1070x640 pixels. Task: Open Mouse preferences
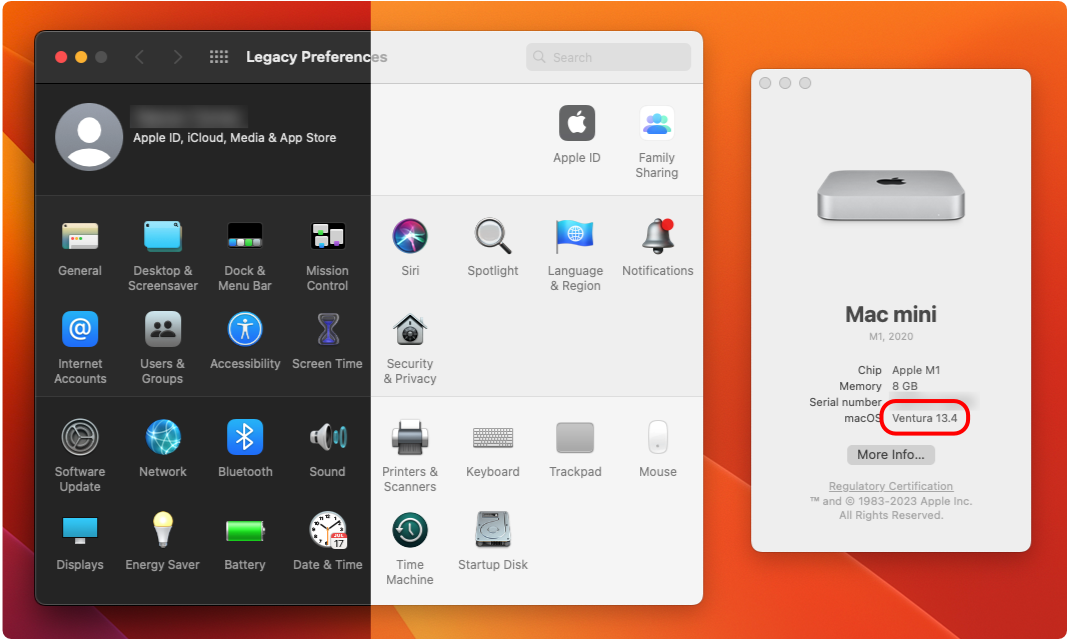[x=658, y=437]
